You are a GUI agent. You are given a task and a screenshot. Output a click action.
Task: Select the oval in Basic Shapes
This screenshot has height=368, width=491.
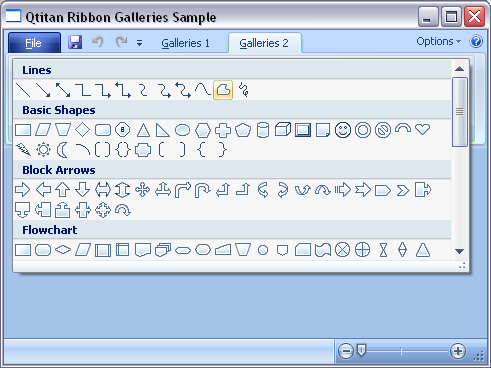click(x=183, y=130)
